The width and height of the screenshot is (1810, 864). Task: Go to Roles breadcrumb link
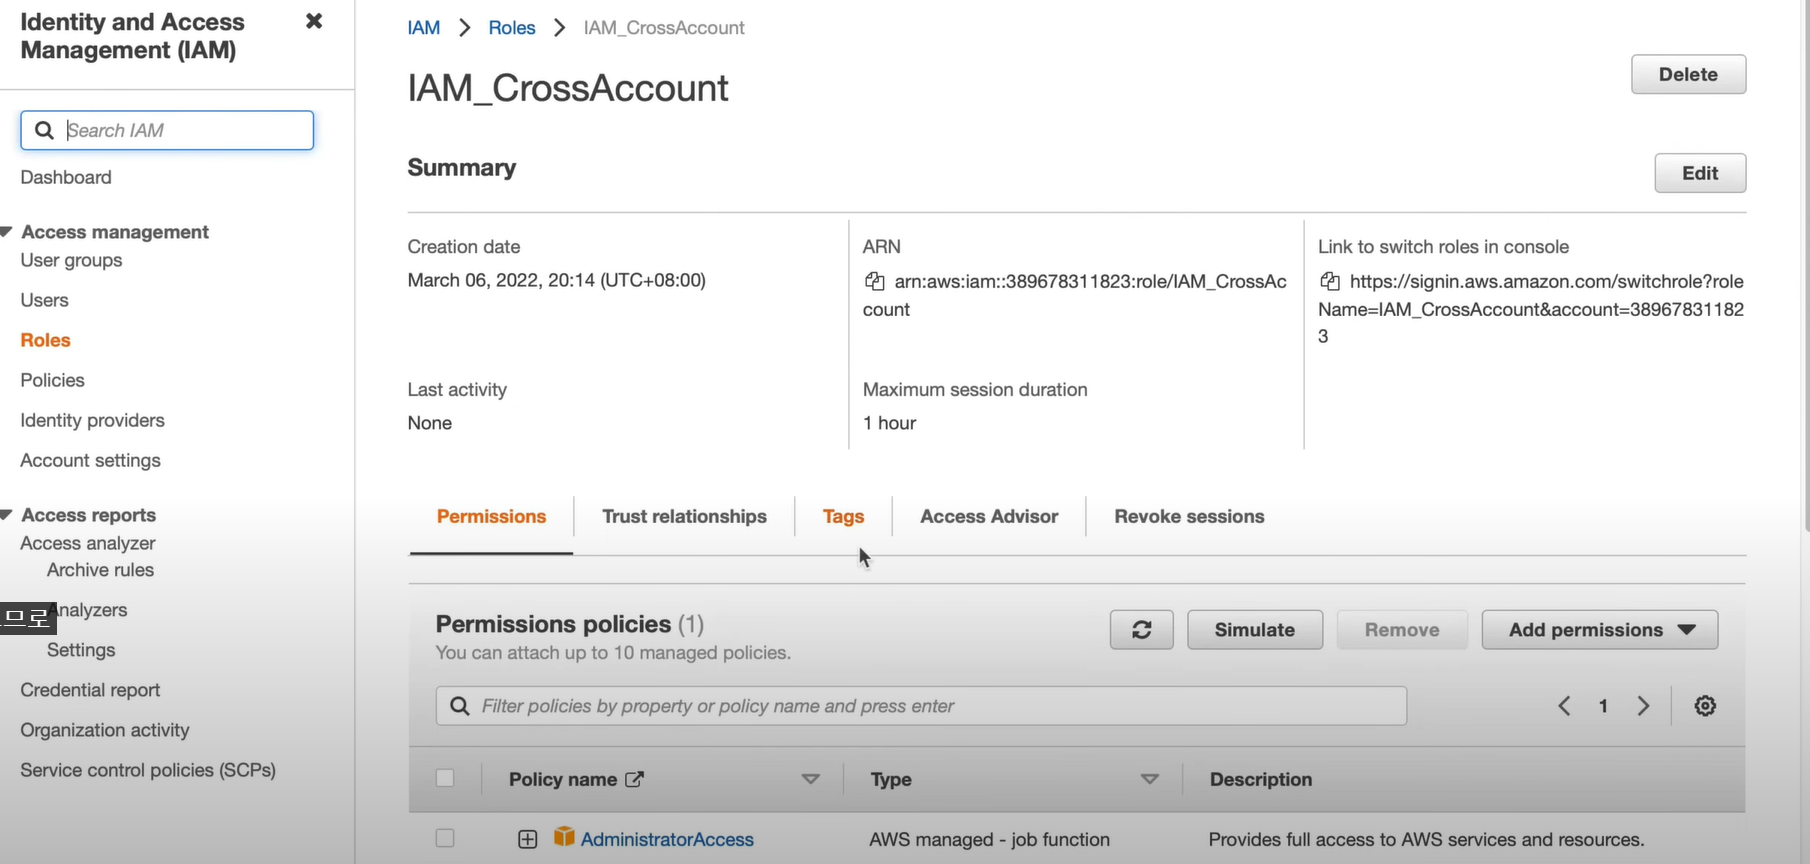[512, 28]
